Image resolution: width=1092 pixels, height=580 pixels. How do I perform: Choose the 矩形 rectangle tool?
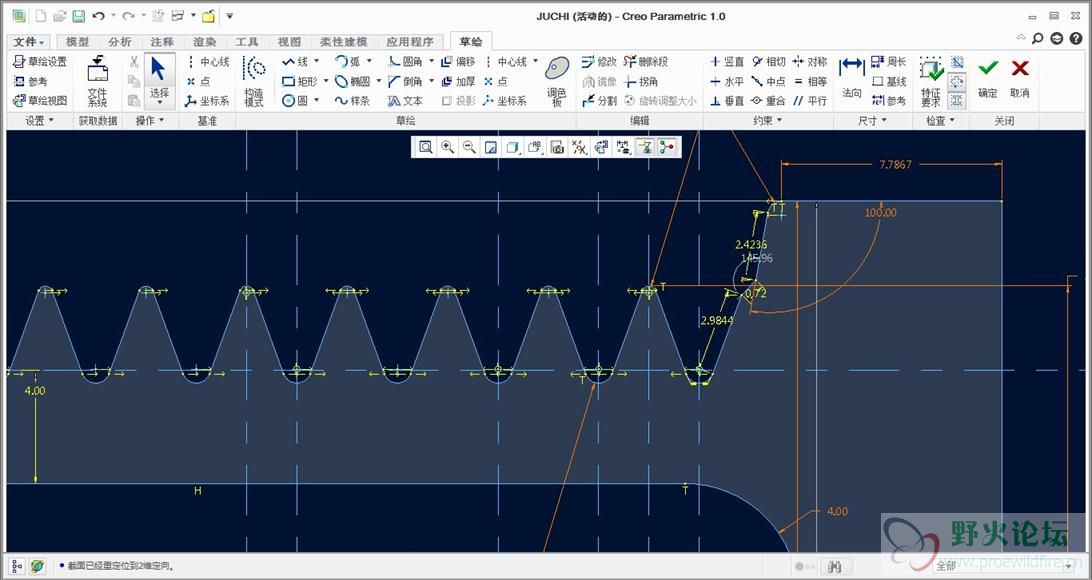(299, 81)
